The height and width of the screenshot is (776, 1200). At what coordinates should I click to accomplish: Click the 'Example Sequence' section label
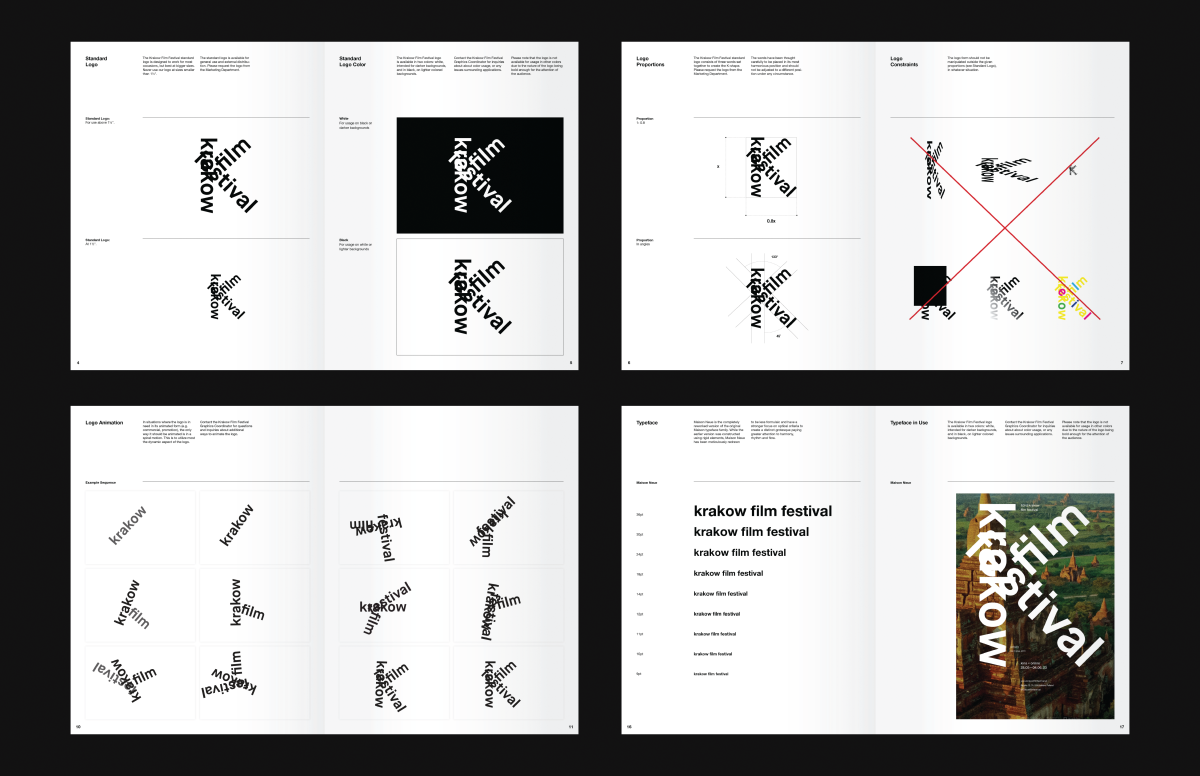click(101, 483)
